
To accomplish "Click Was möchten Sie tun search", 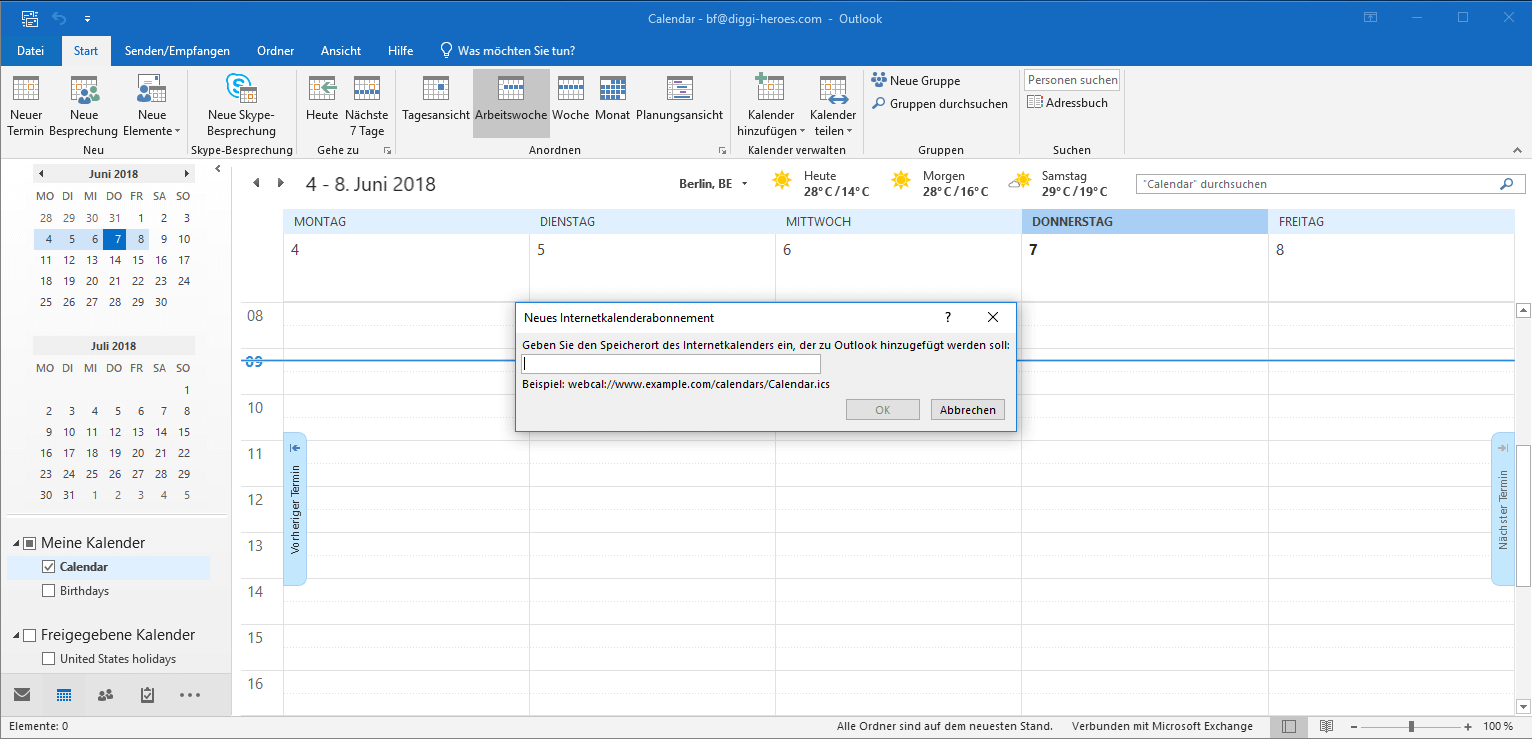I will [x=508, y=51].
